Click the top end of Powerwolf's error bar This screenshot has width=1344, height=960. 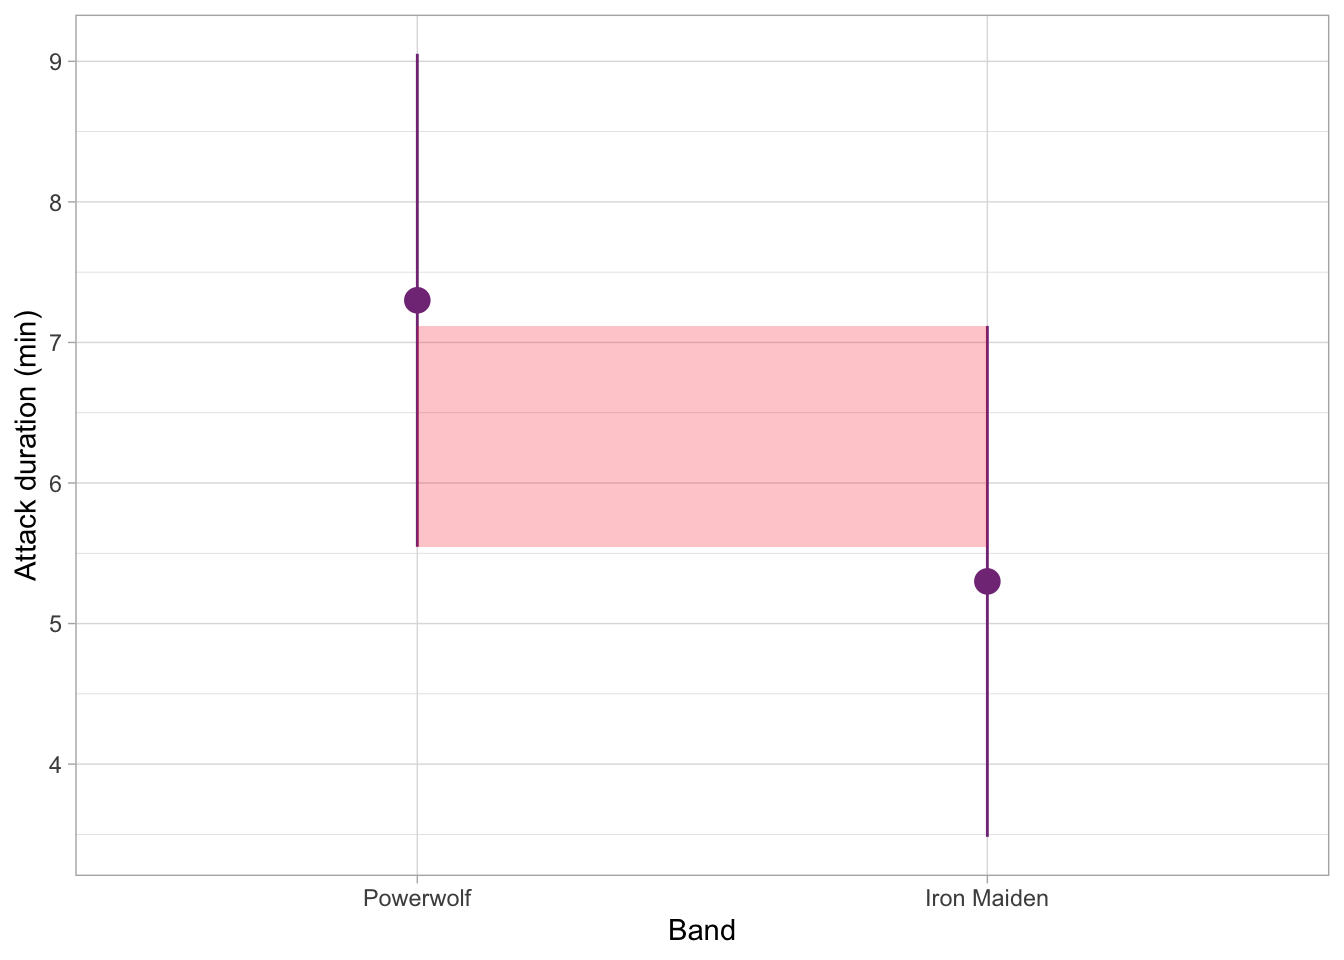[417, 56]
